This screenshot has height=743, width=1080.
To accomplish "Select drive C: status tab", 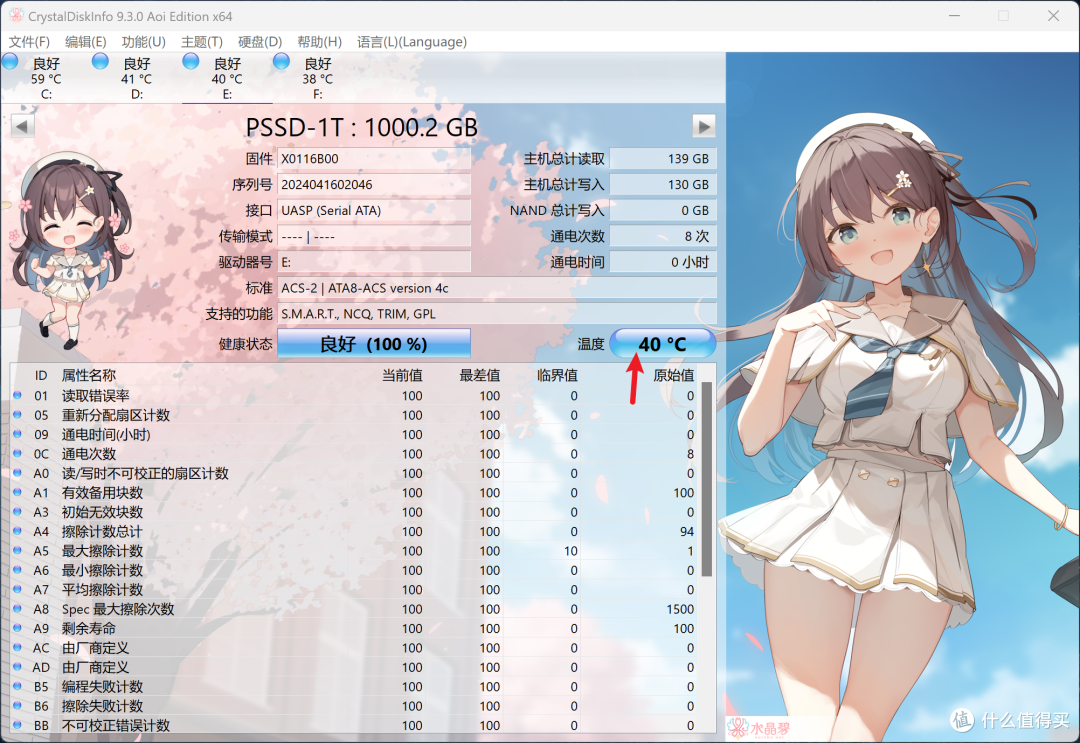I will coord(45,78).
